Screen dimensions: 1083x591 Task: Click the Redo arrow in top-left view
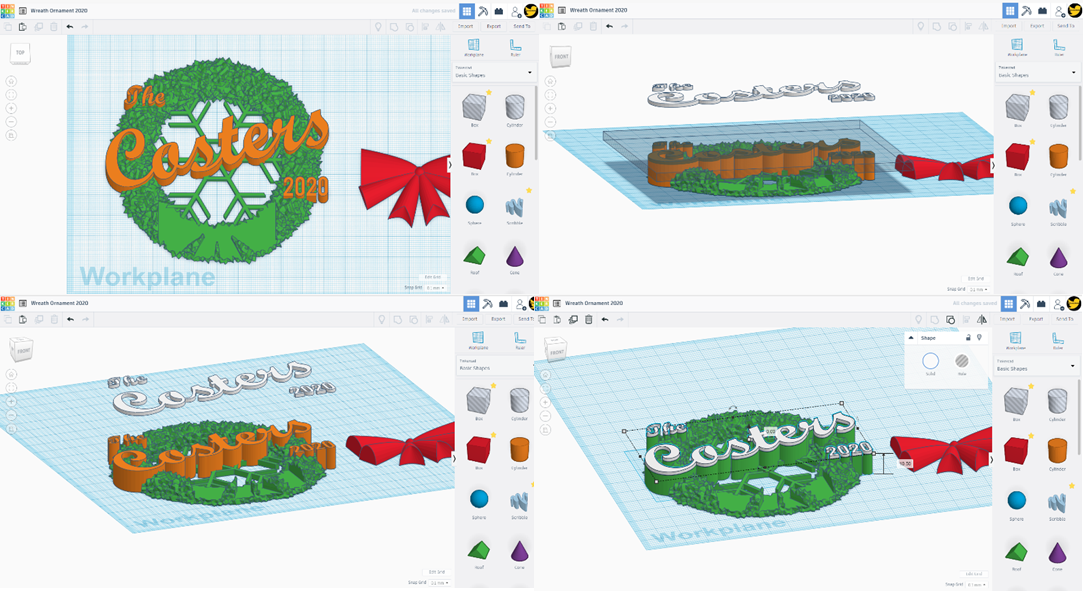[x=85, y=27]
